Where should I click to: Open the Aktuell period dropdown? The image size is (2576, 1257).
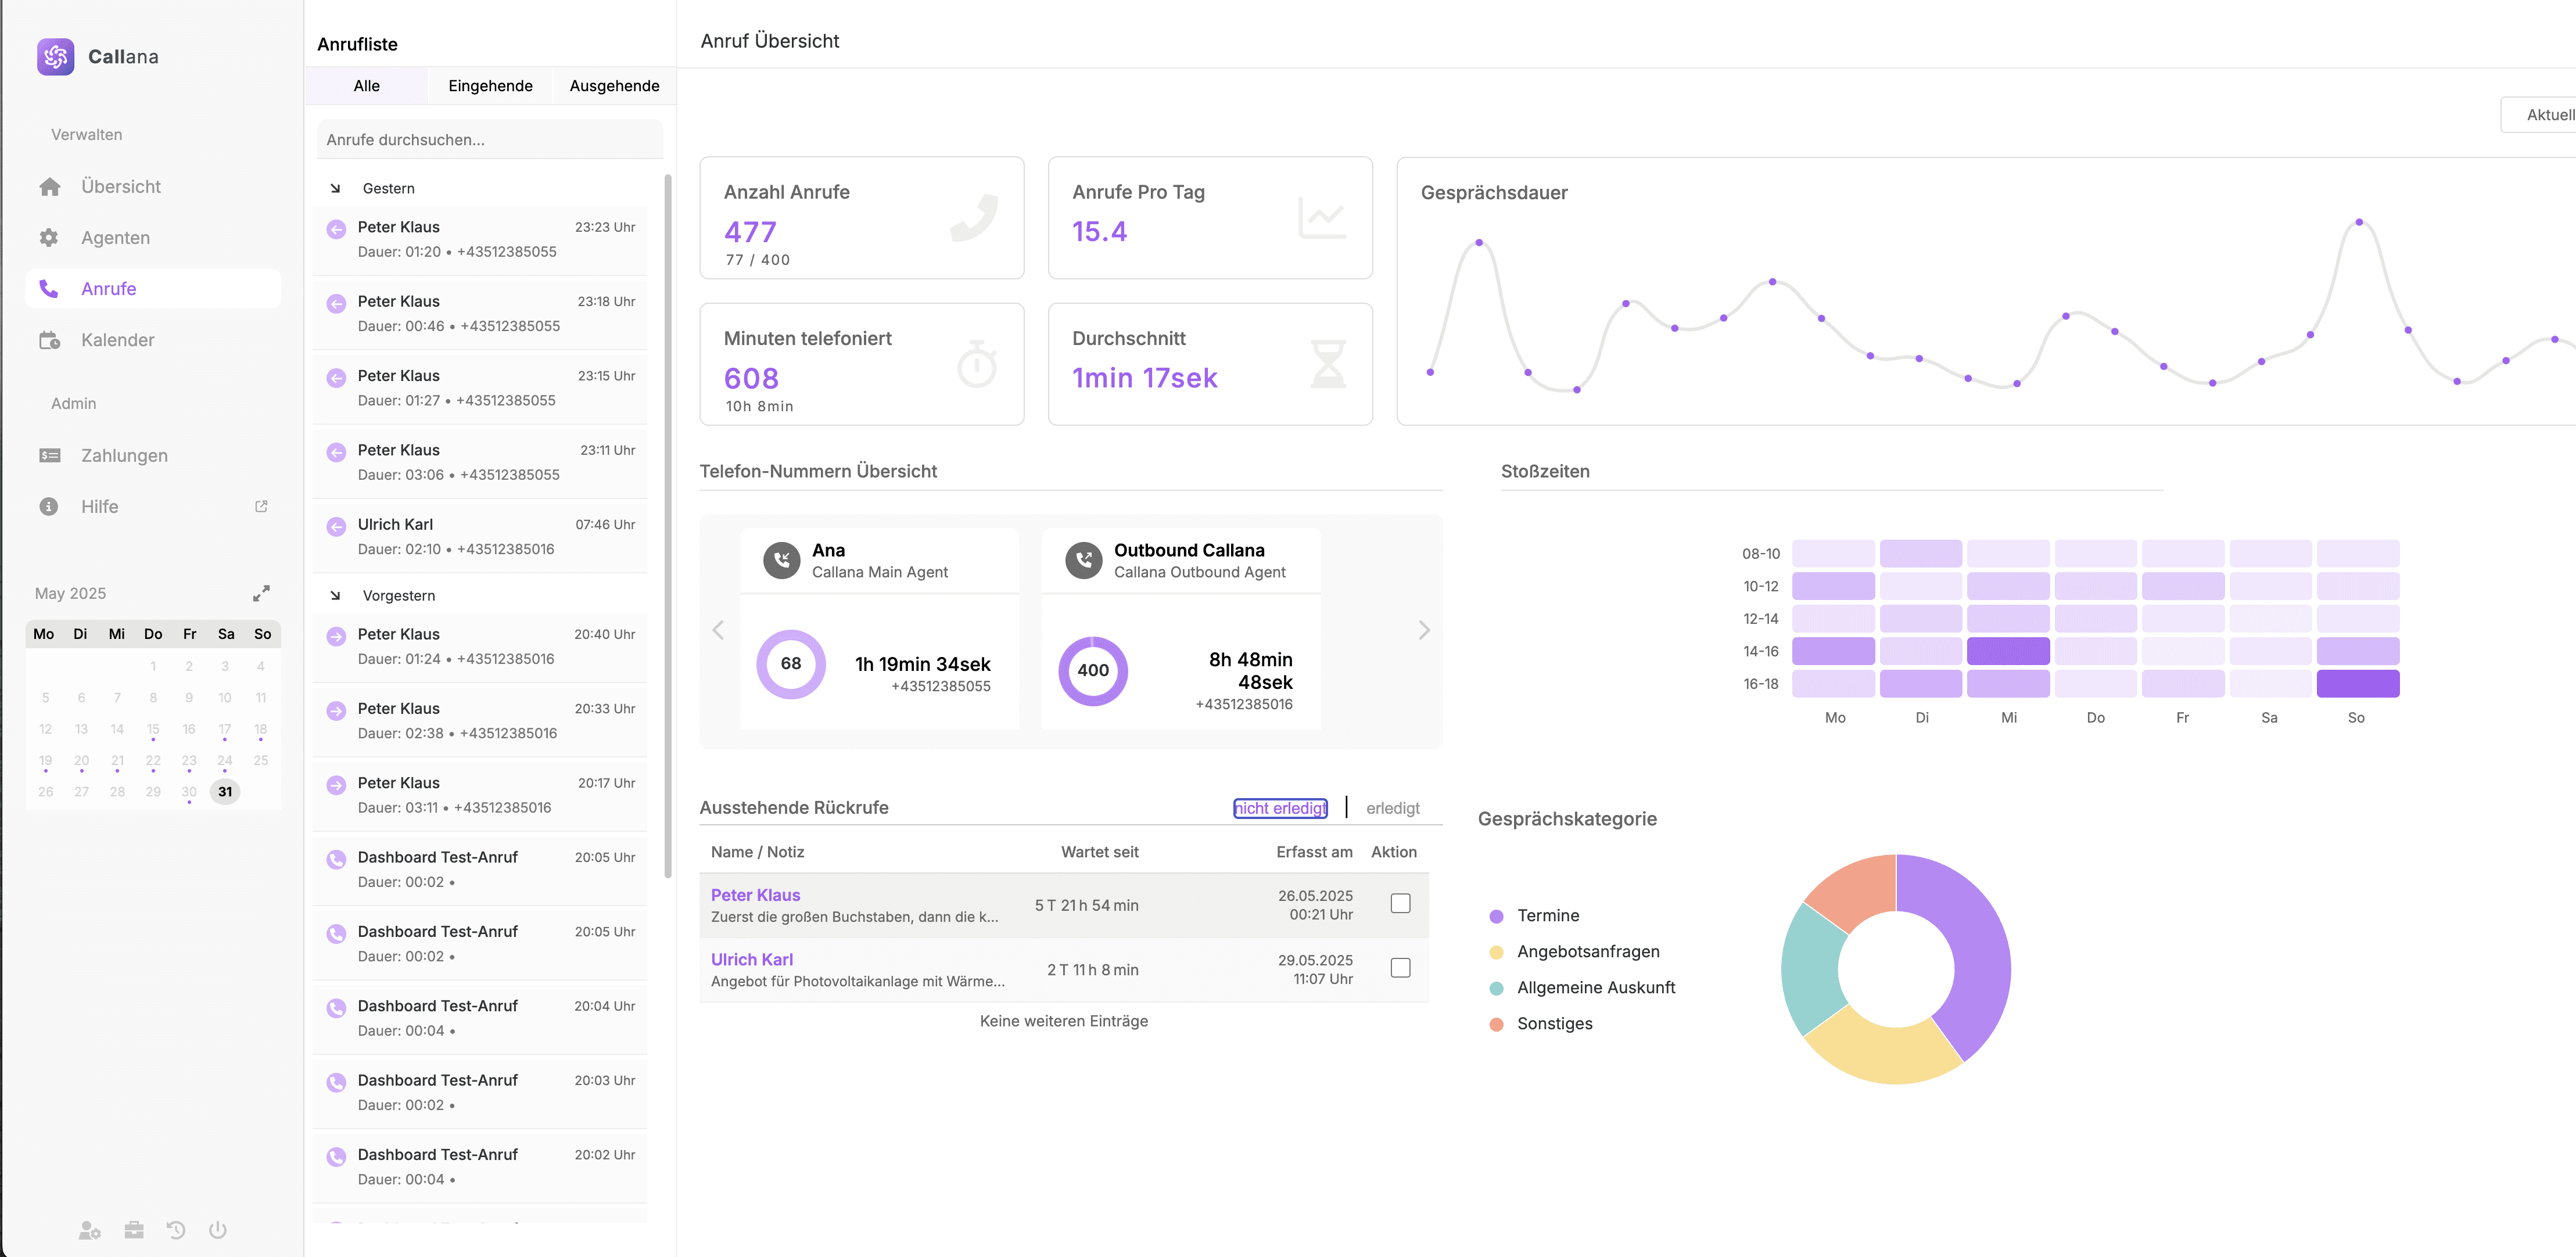click(2538, 115)
